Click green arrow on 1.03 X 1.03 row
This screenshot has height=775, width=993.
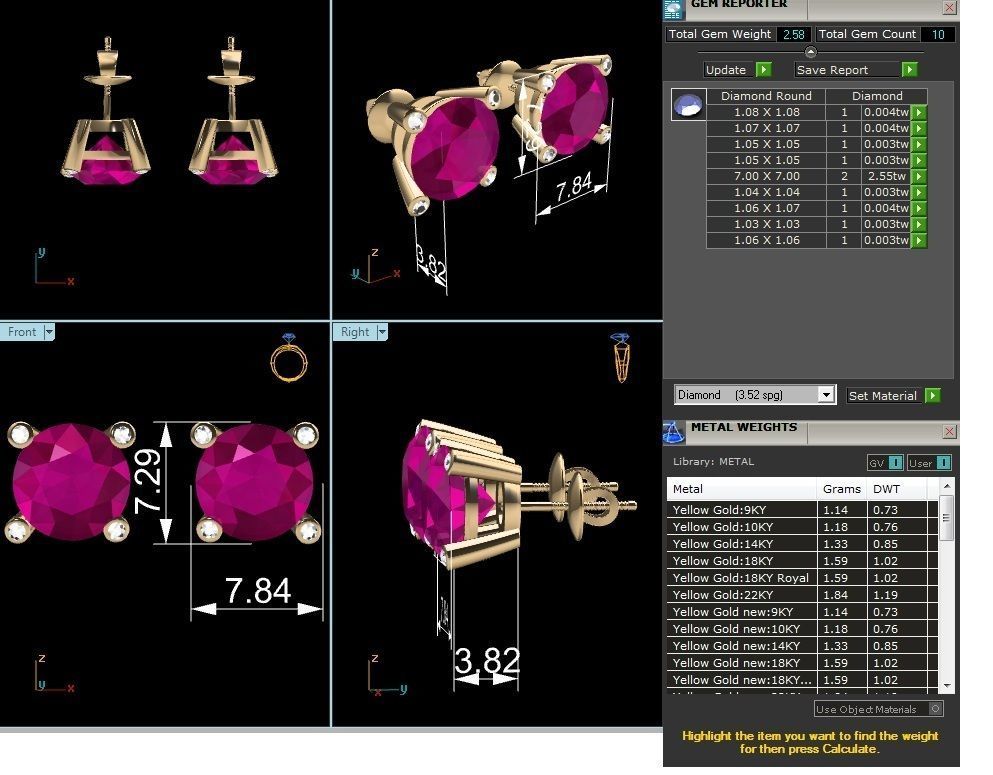(x=919, y=224)
